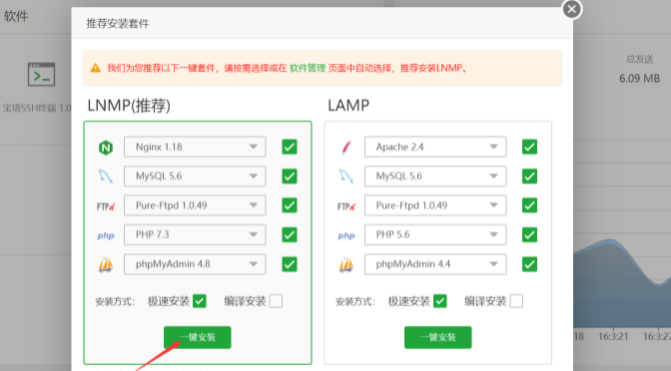Click the LAMP 安装方式 label
The image size is (671, 371).
[x=355, y=302]
